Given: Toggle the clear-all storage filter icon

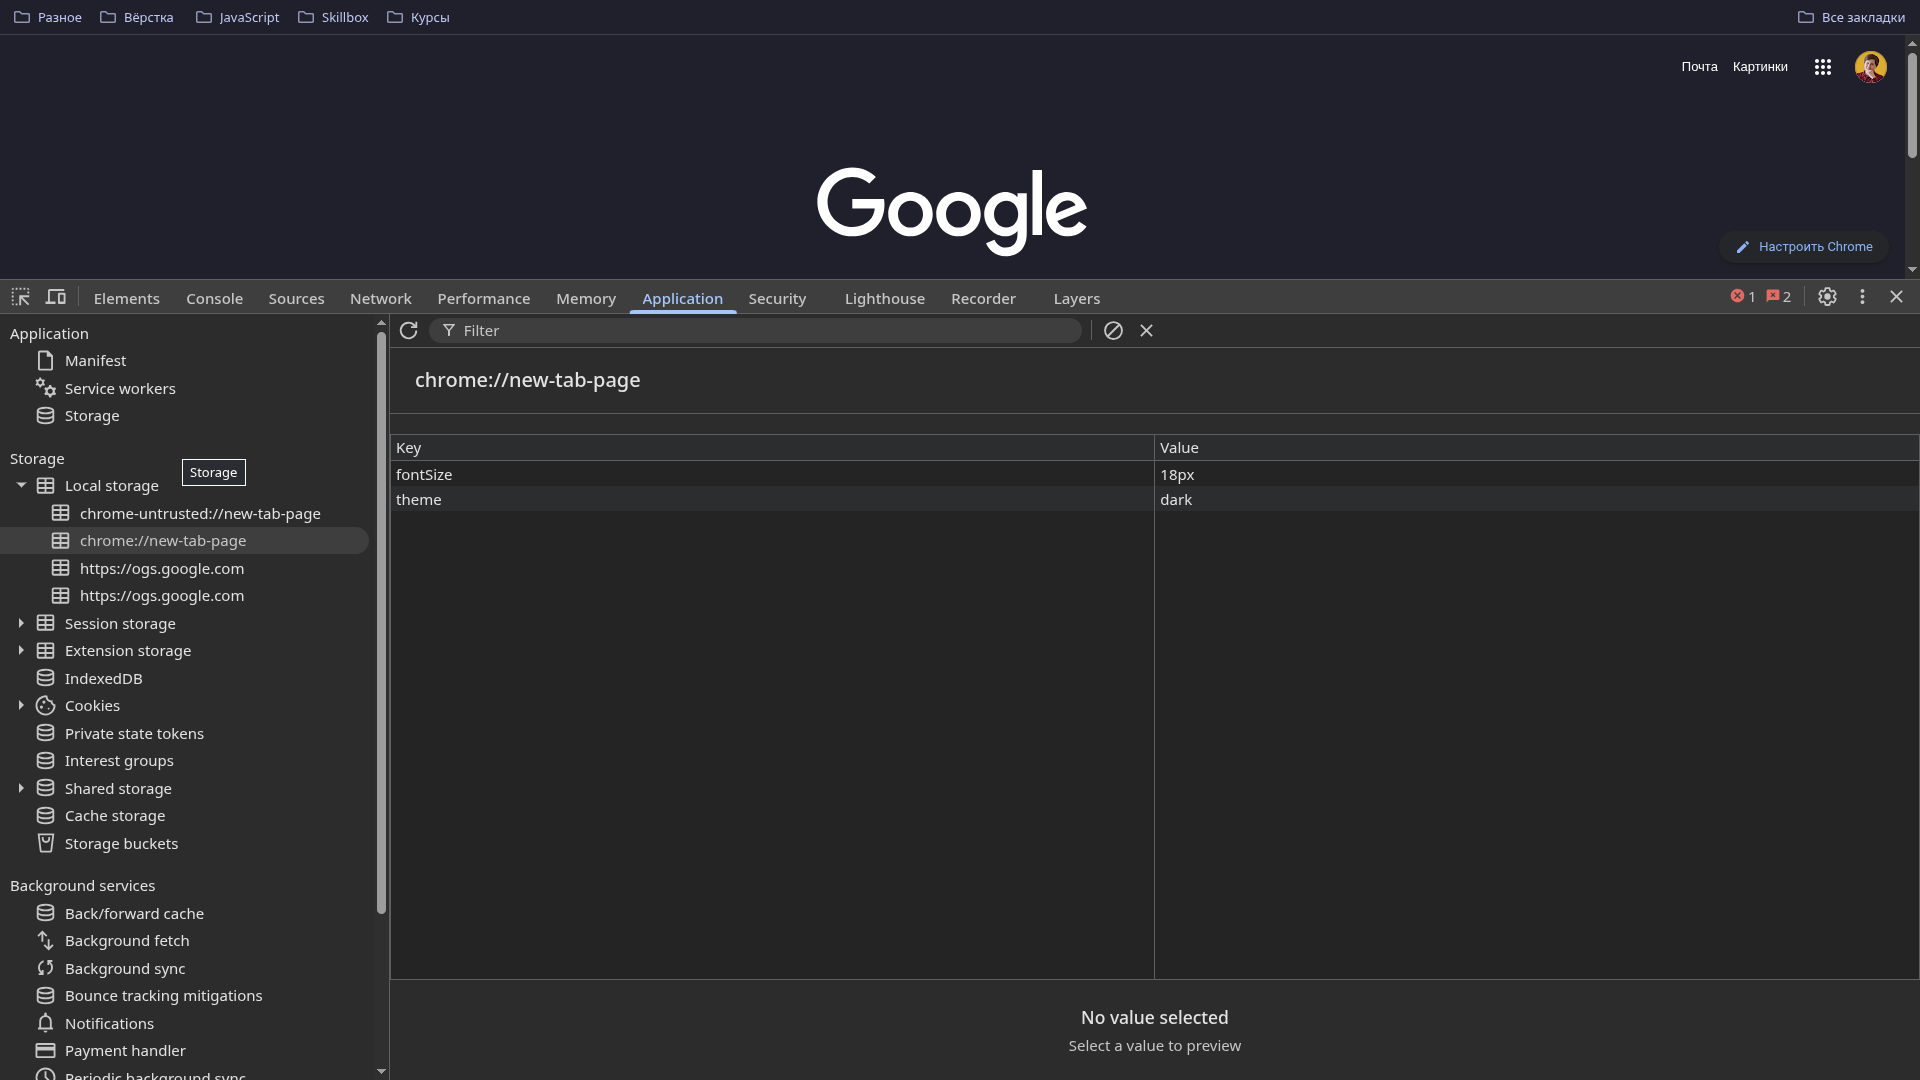Looking at the screenshot, I should [1113, 330].
